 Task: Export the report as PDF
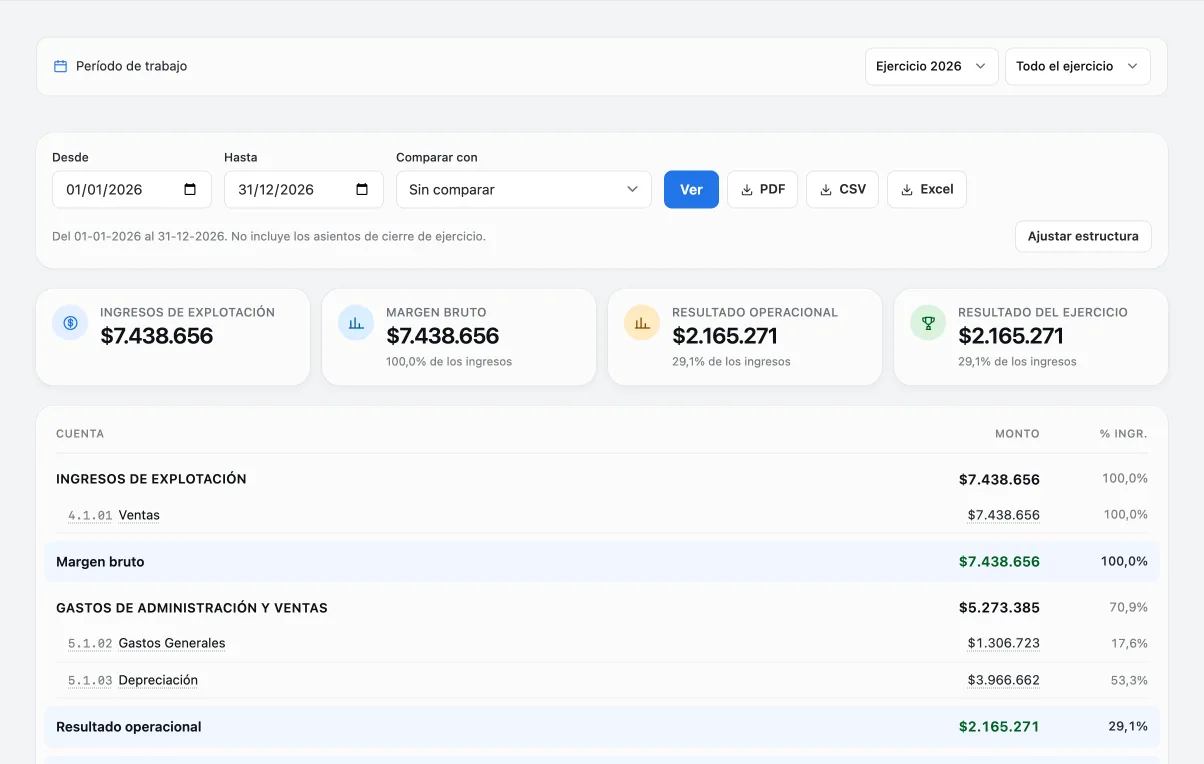click(762, 189)
